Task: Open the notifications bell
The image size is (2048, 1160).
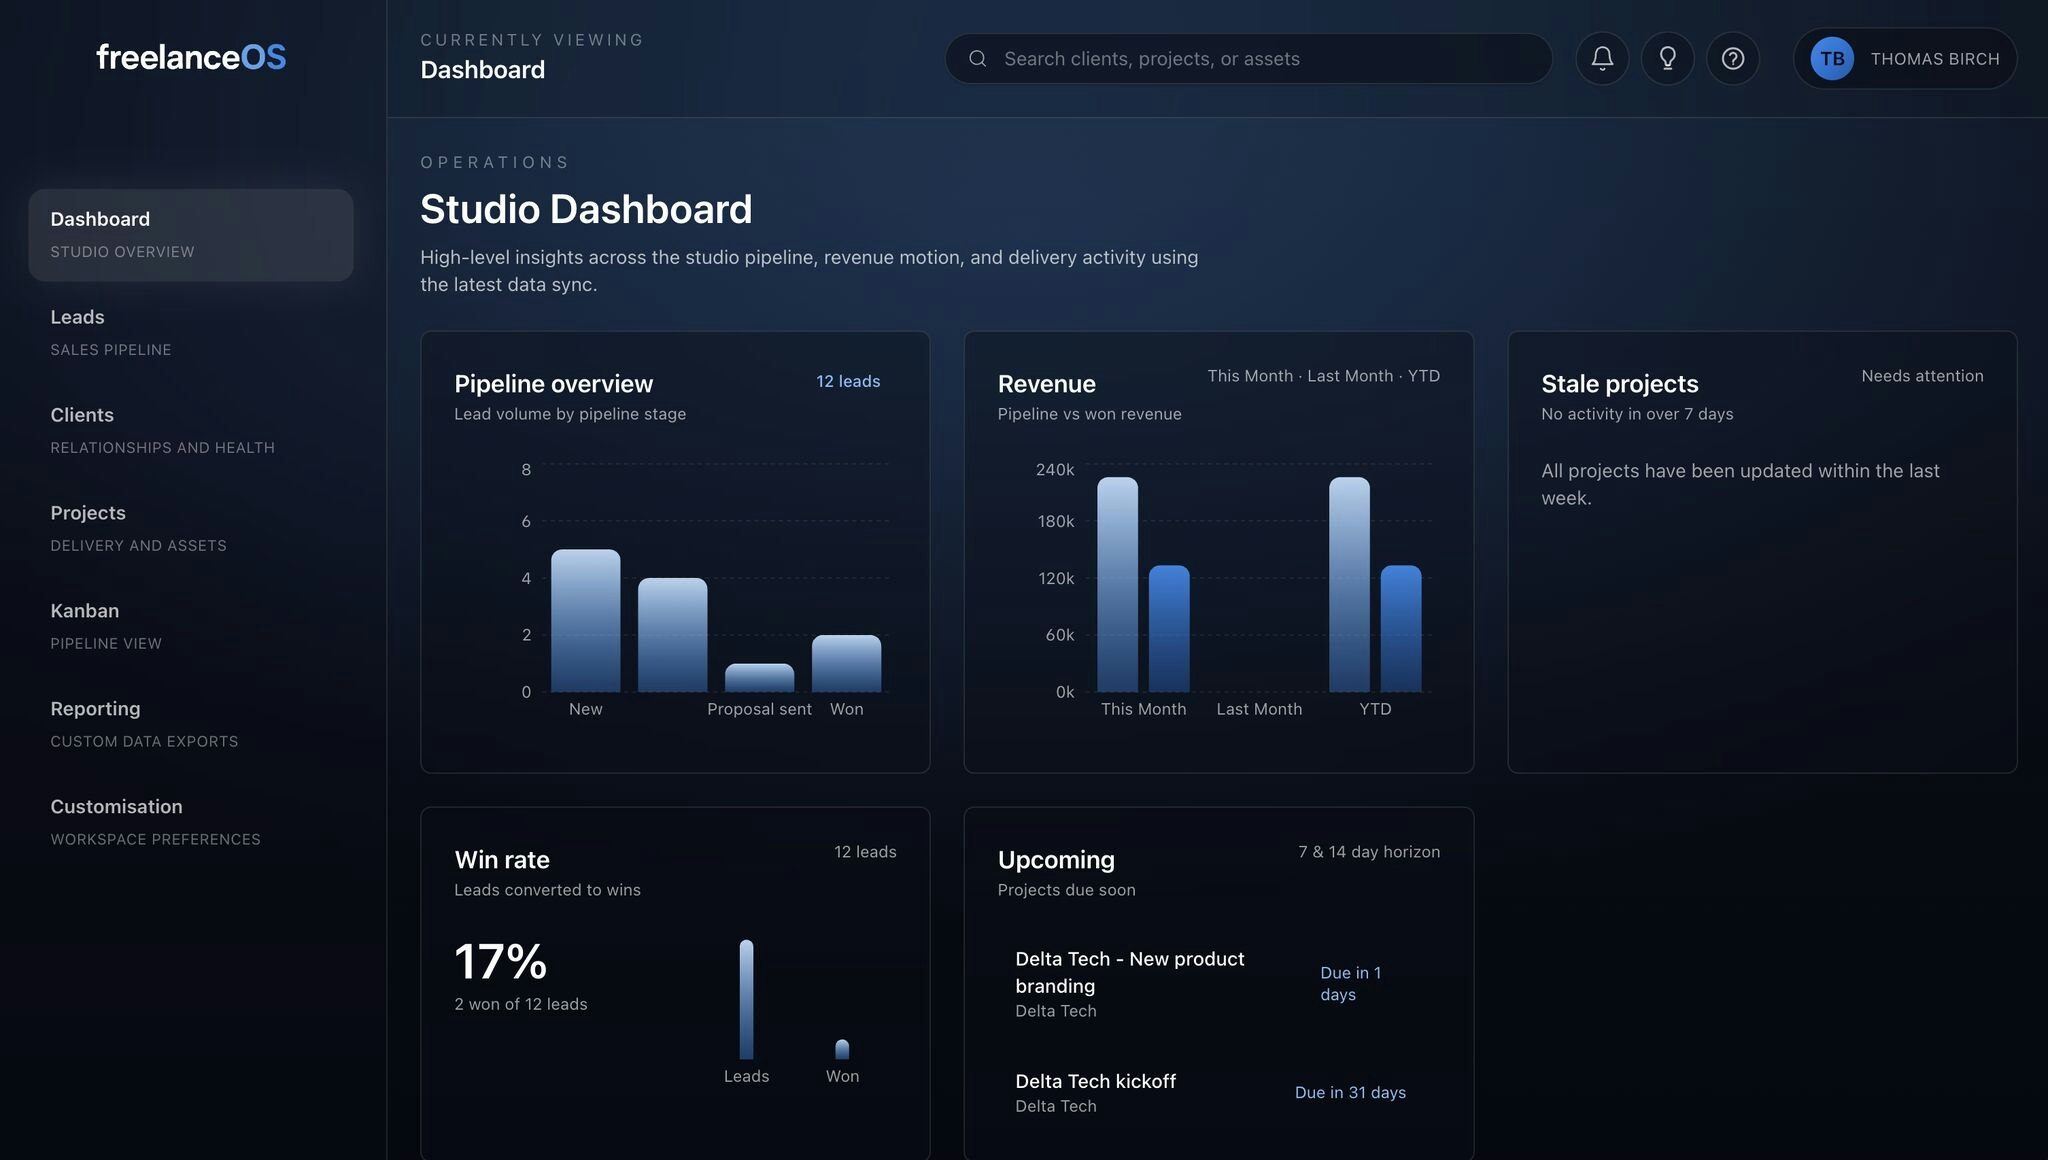Action: (x=1601, y=58)
